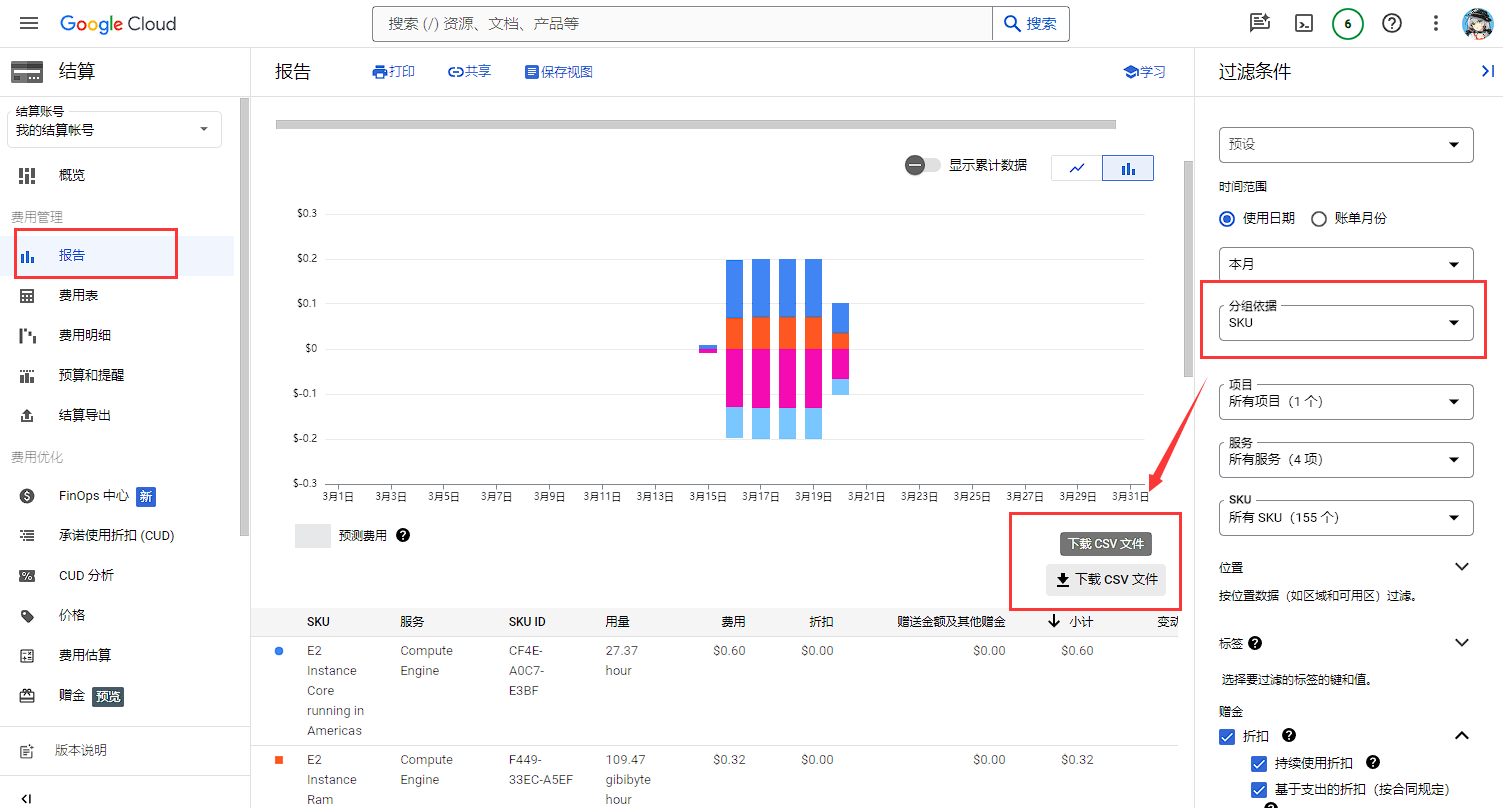Click help icon next to 持续使用折扣

pyautogui.click(x=1373, y=762)
